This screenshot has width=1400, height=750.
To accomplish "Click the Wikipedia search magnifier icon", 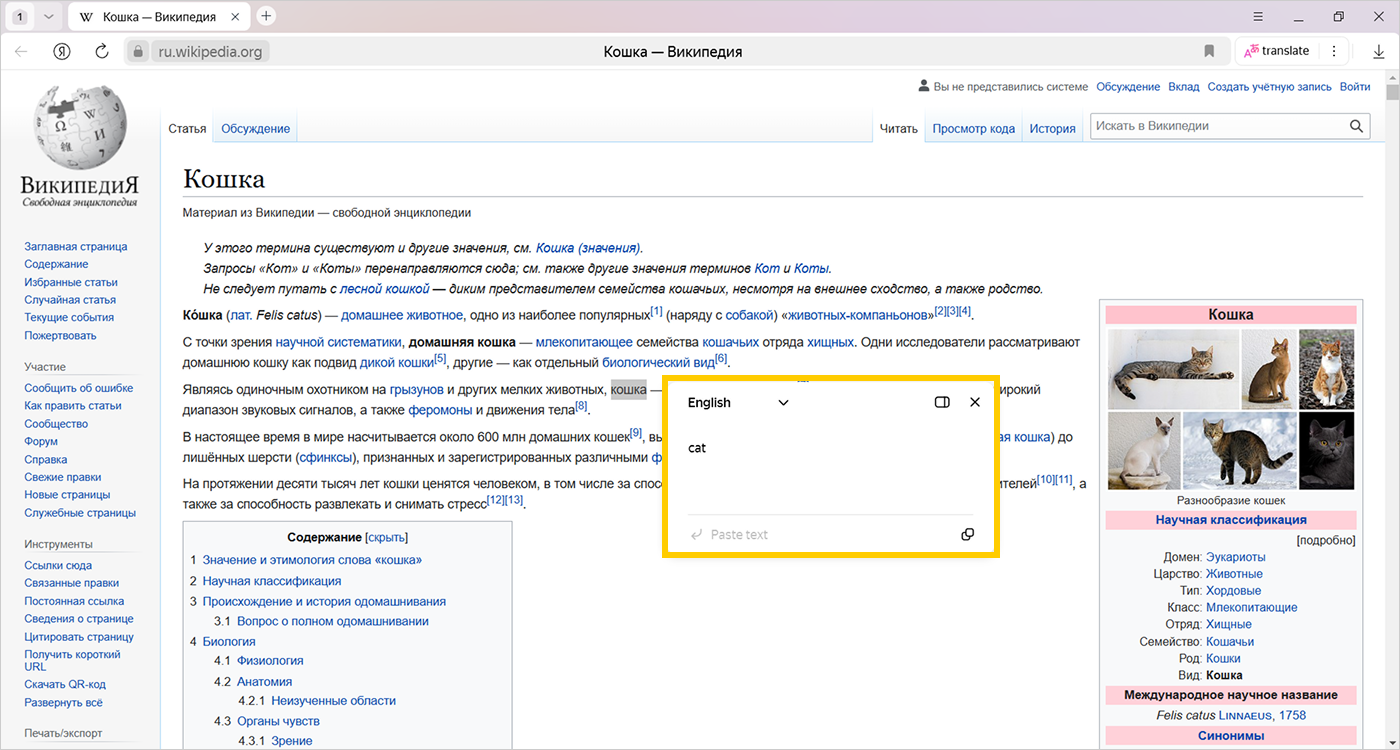I will (1357, 127).
